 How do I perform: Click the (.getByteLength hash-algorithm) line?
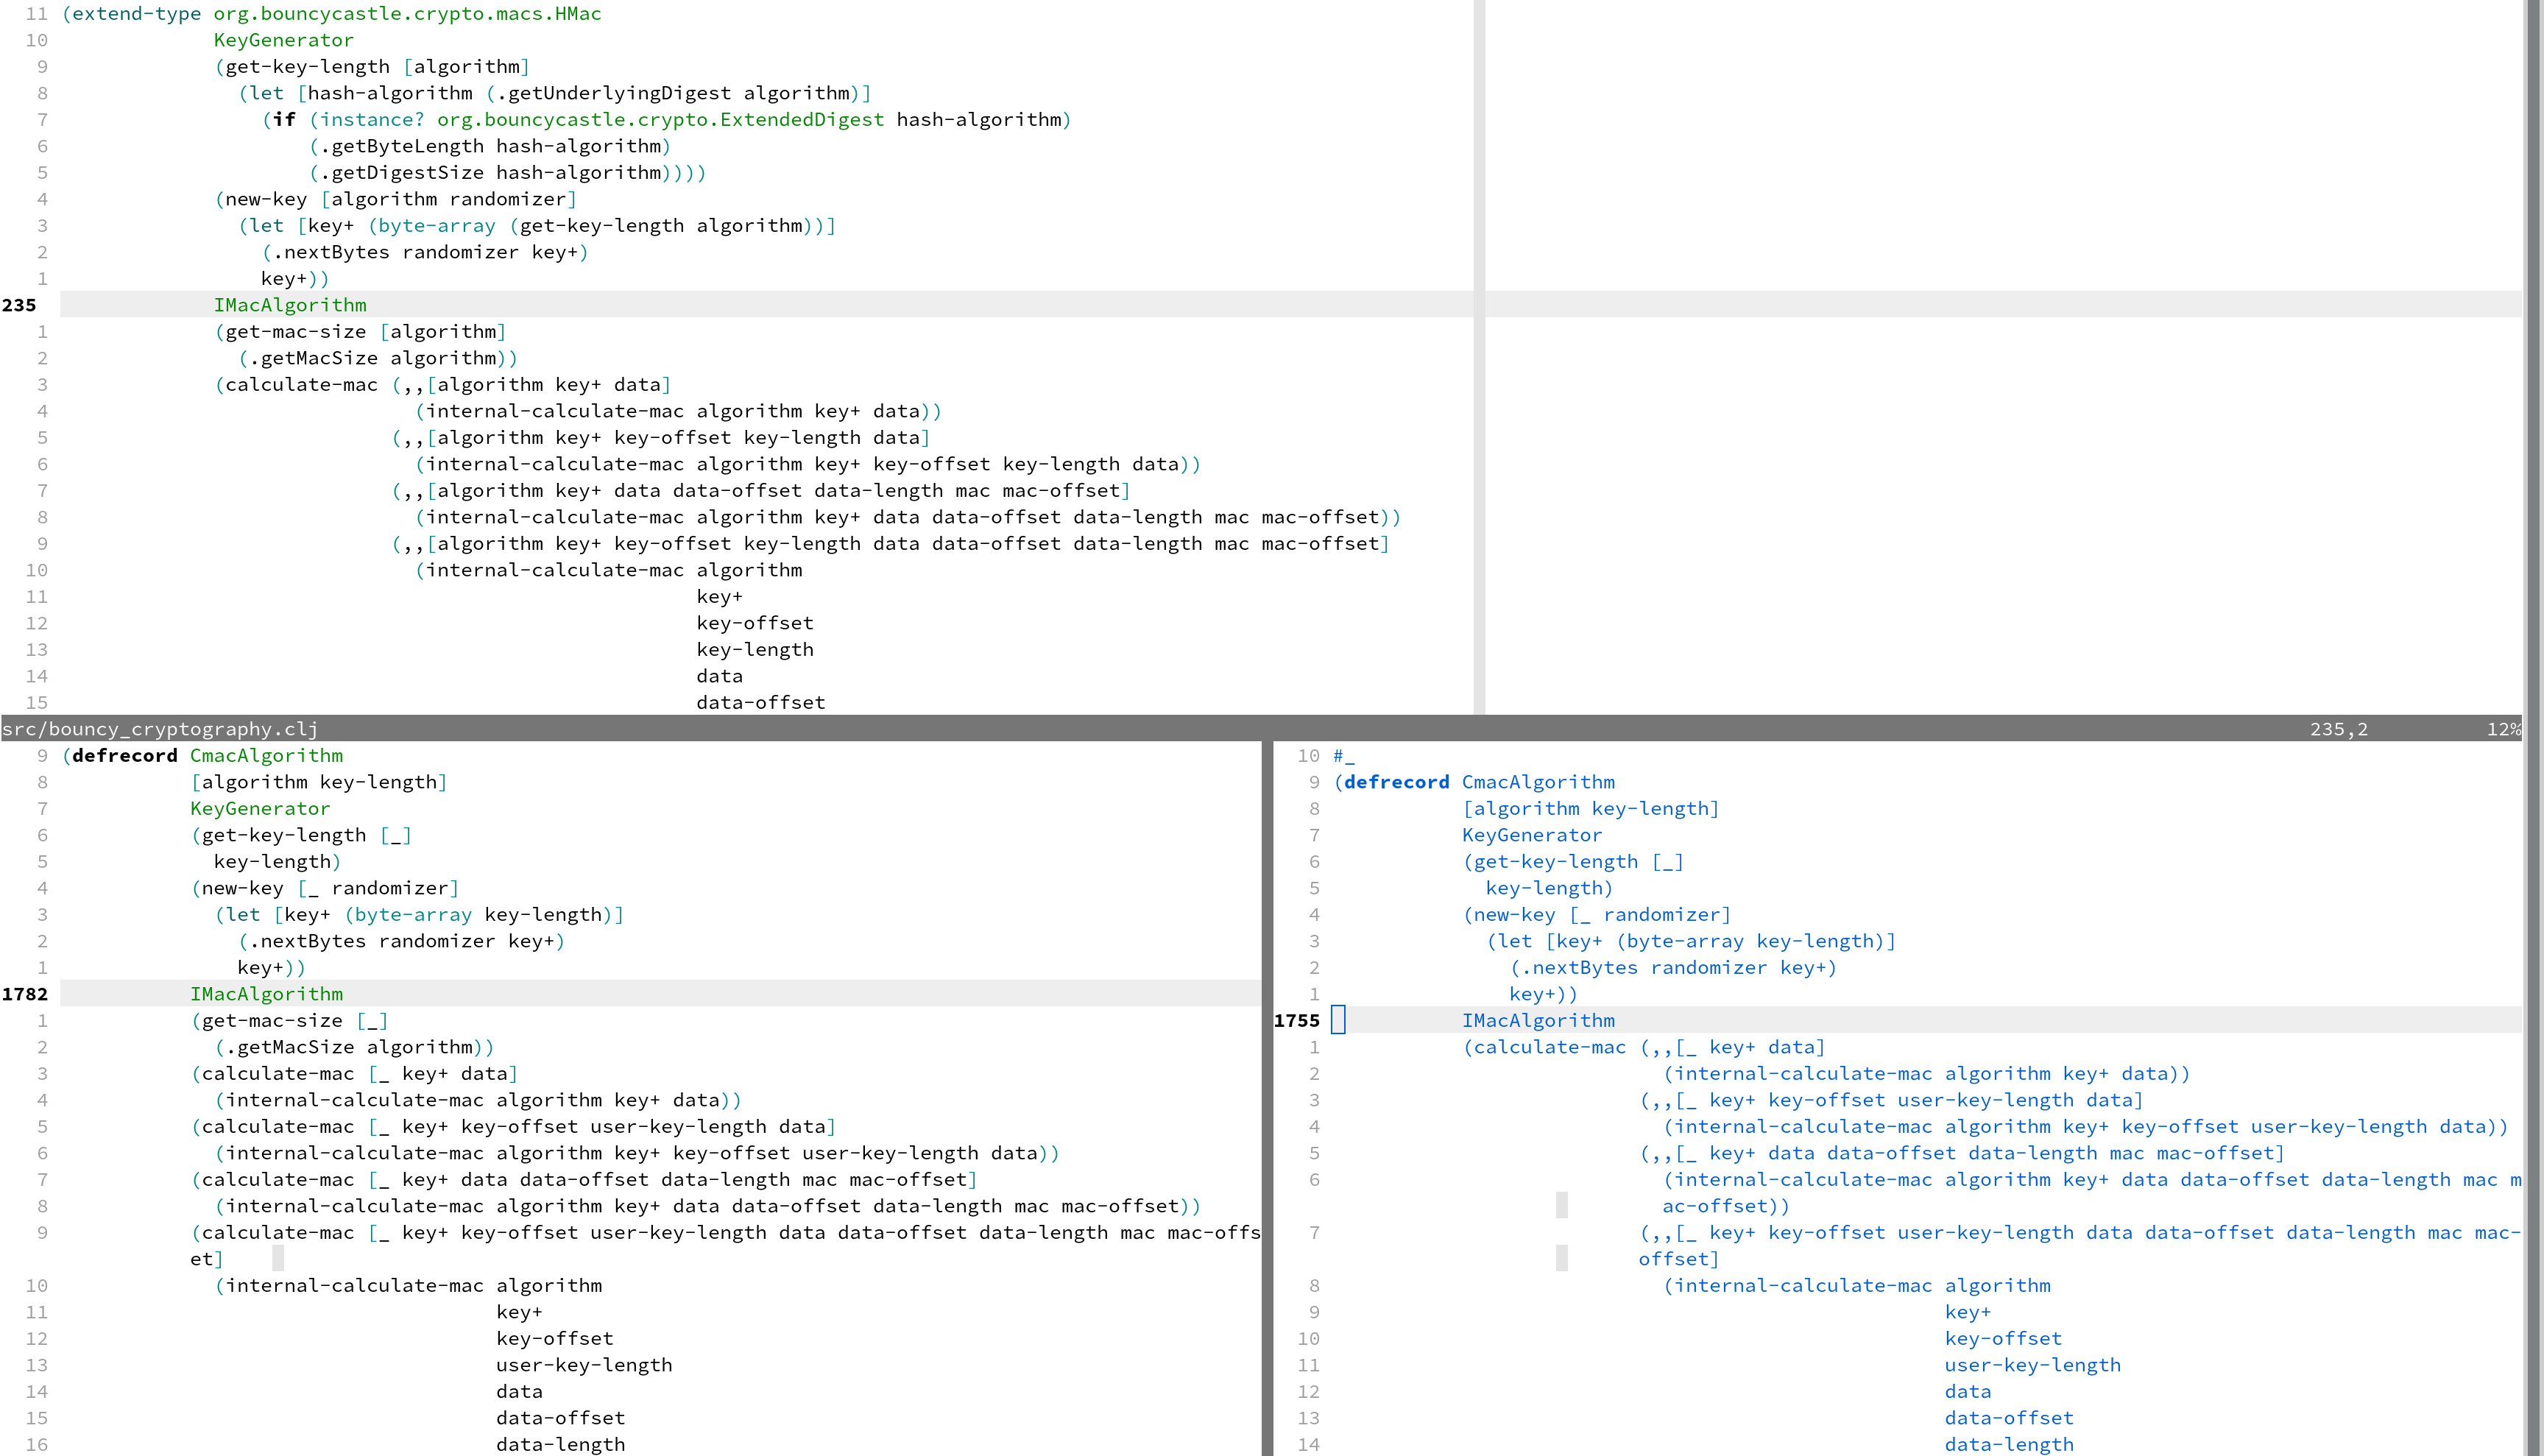pos(490,146)
